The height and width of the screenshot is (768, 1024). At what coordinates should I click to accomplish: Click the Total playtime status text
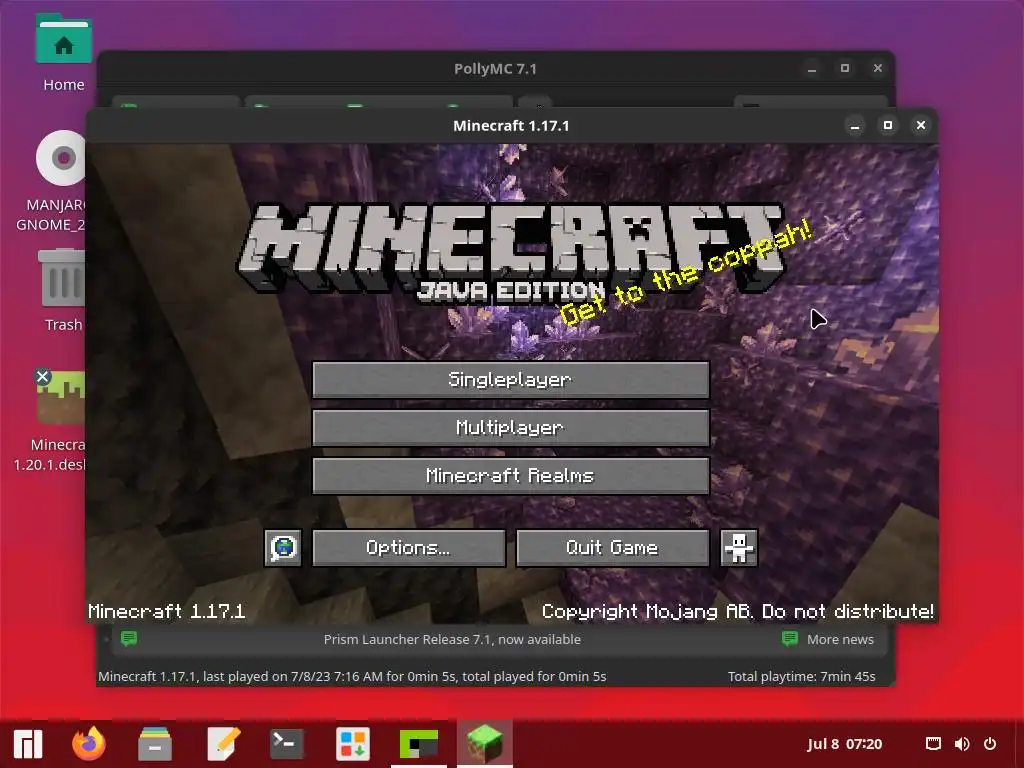[801, 677]
